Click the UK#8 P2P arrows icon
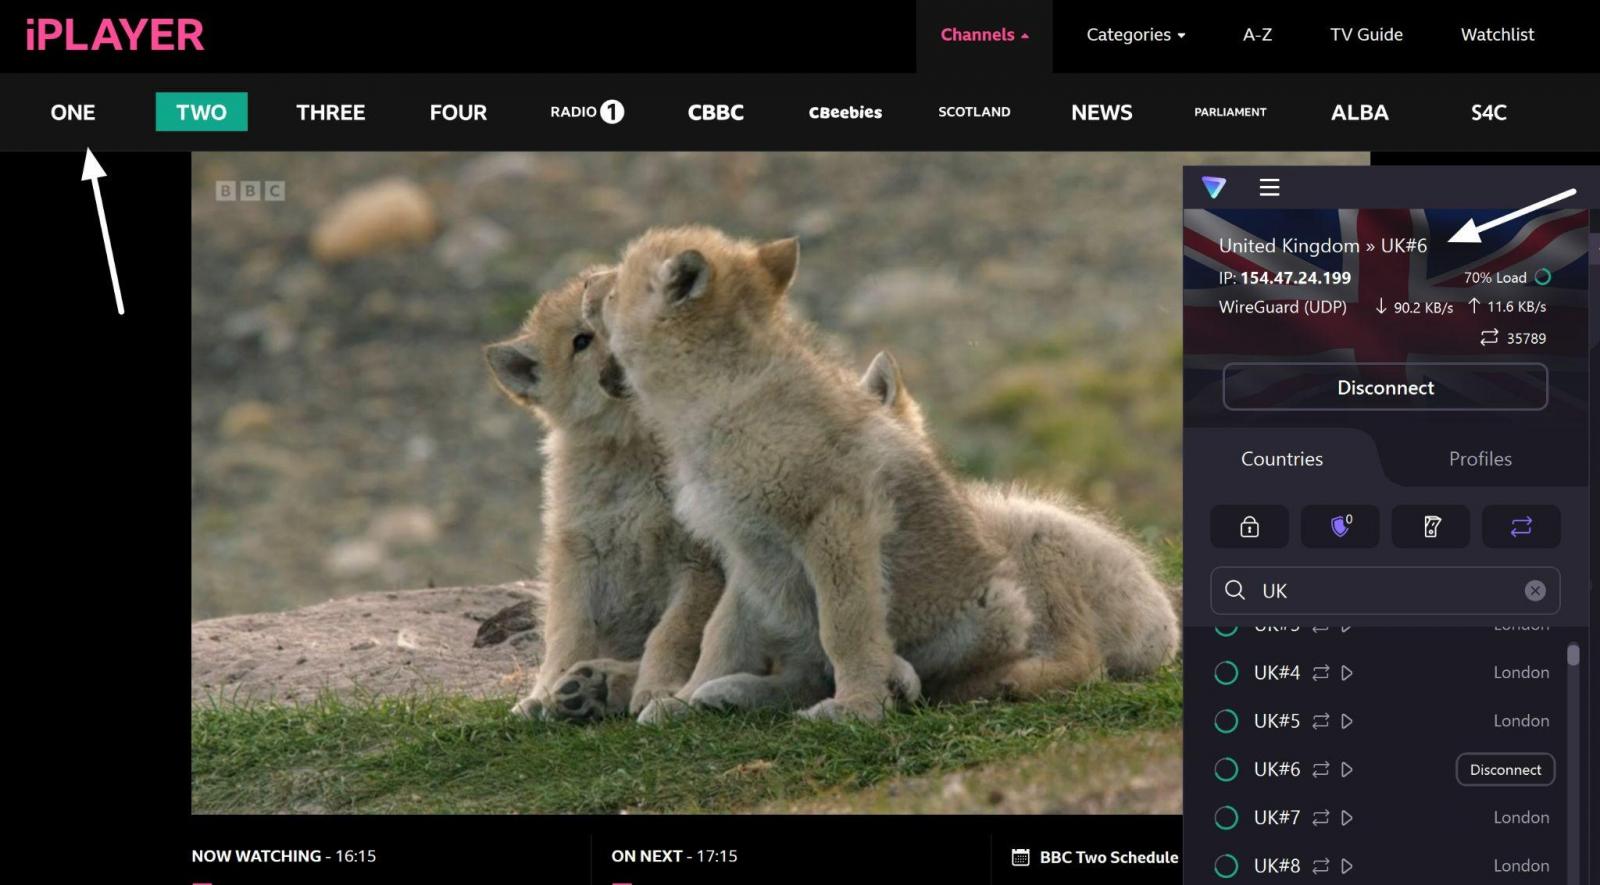This screenshot has width=1600, height=885. pyautogui.click(x=1321, y=866)
